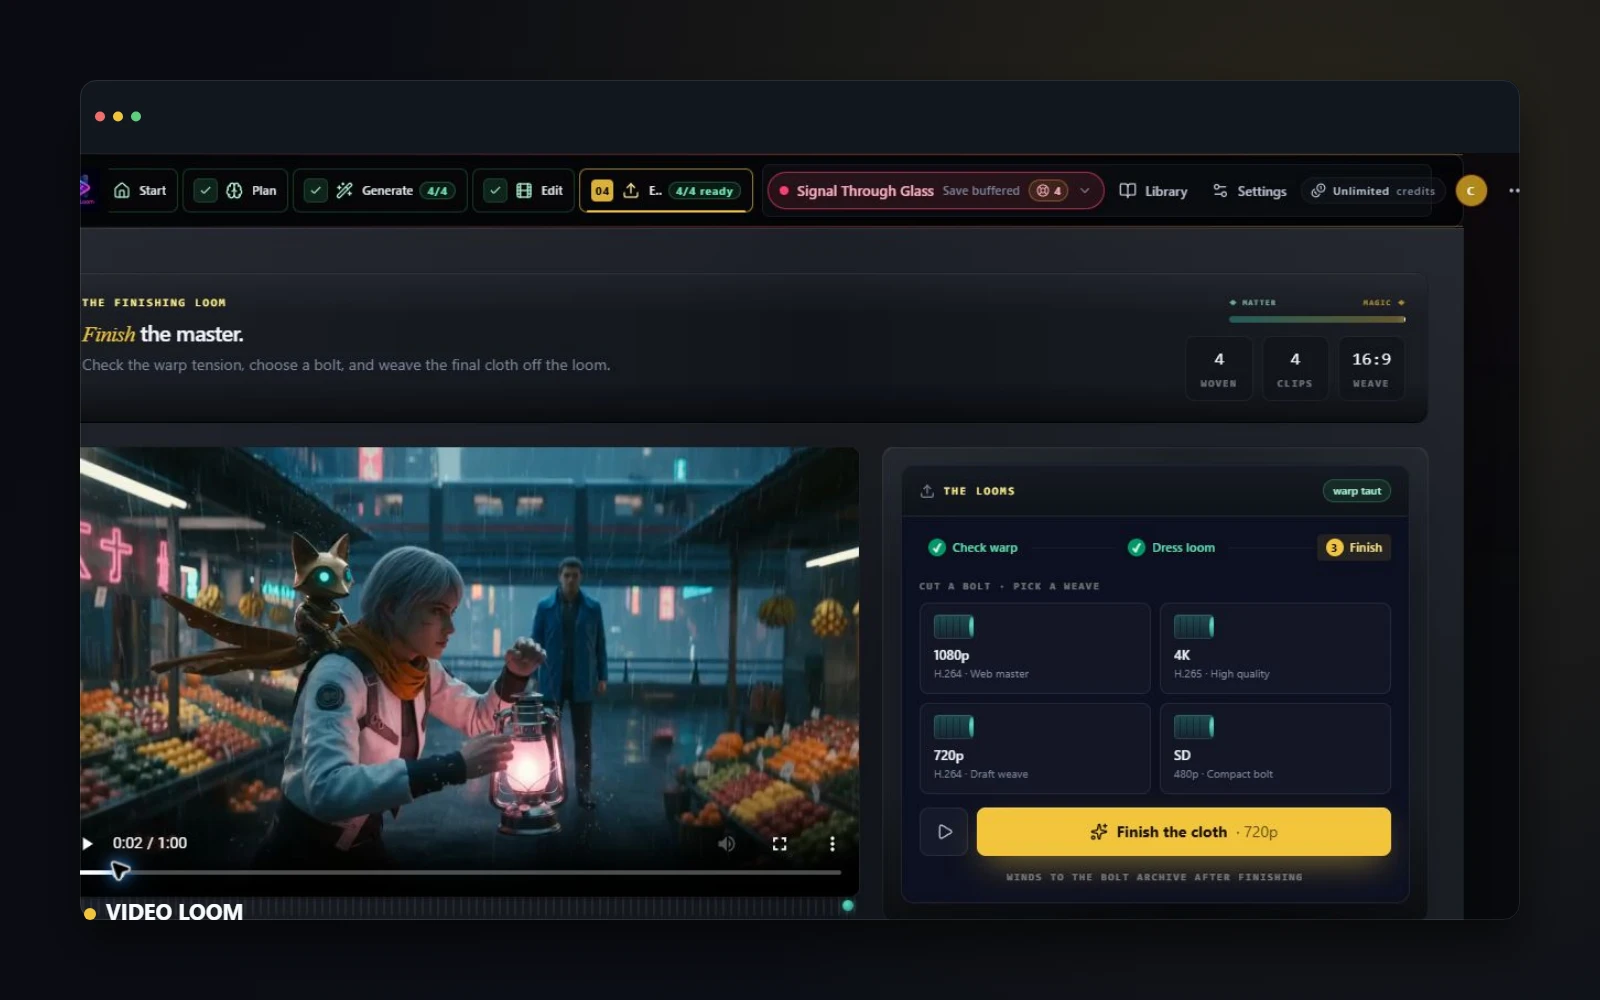The image size is (1600, 1000).
Task: Click the film strip Edit icon
Action: click(524, 190)
